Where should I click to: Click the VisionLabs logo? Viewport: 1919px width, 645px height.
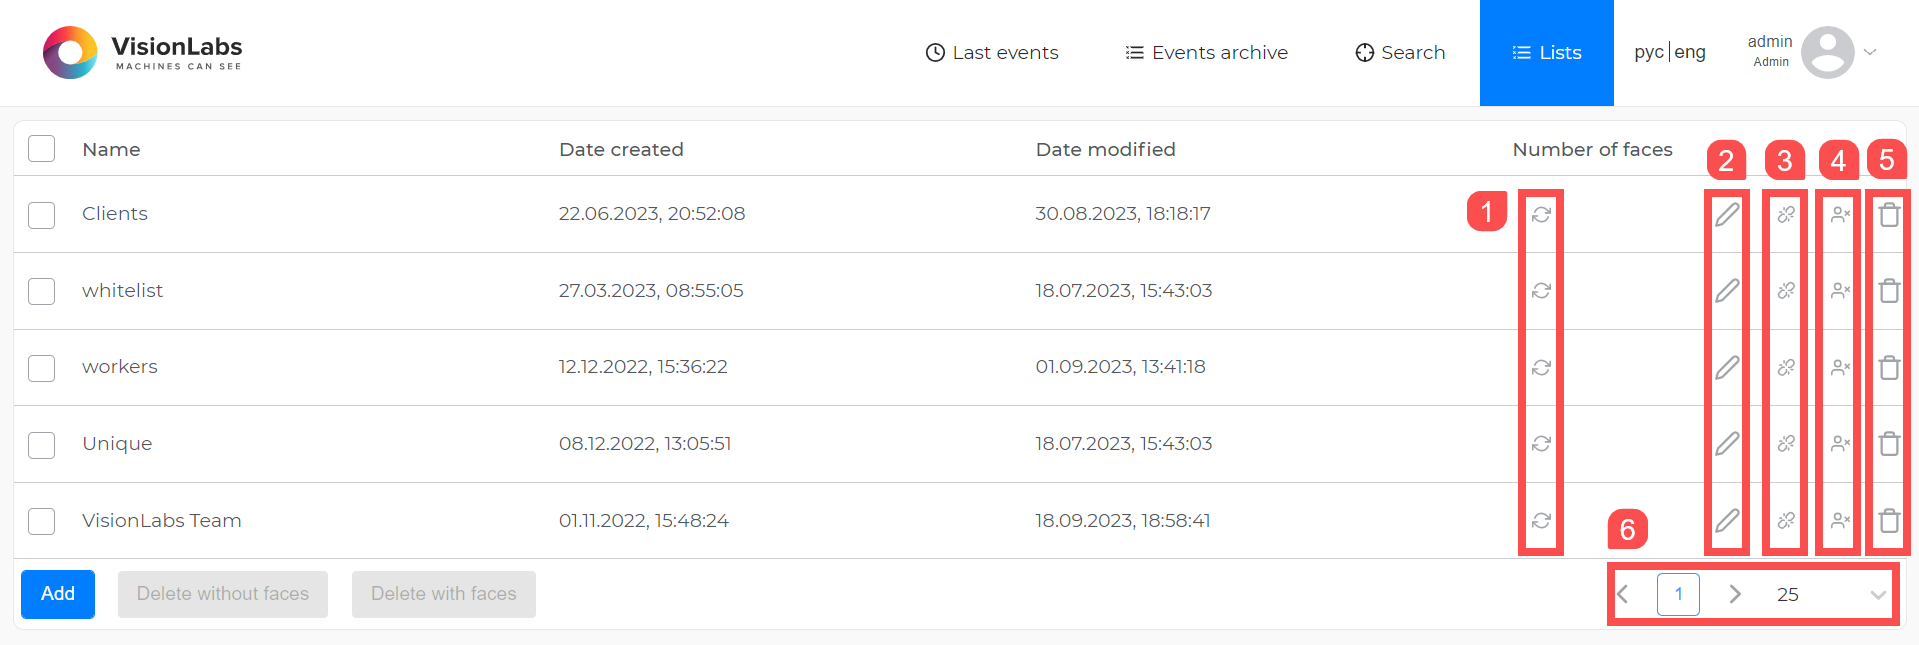tap(142, 53)
